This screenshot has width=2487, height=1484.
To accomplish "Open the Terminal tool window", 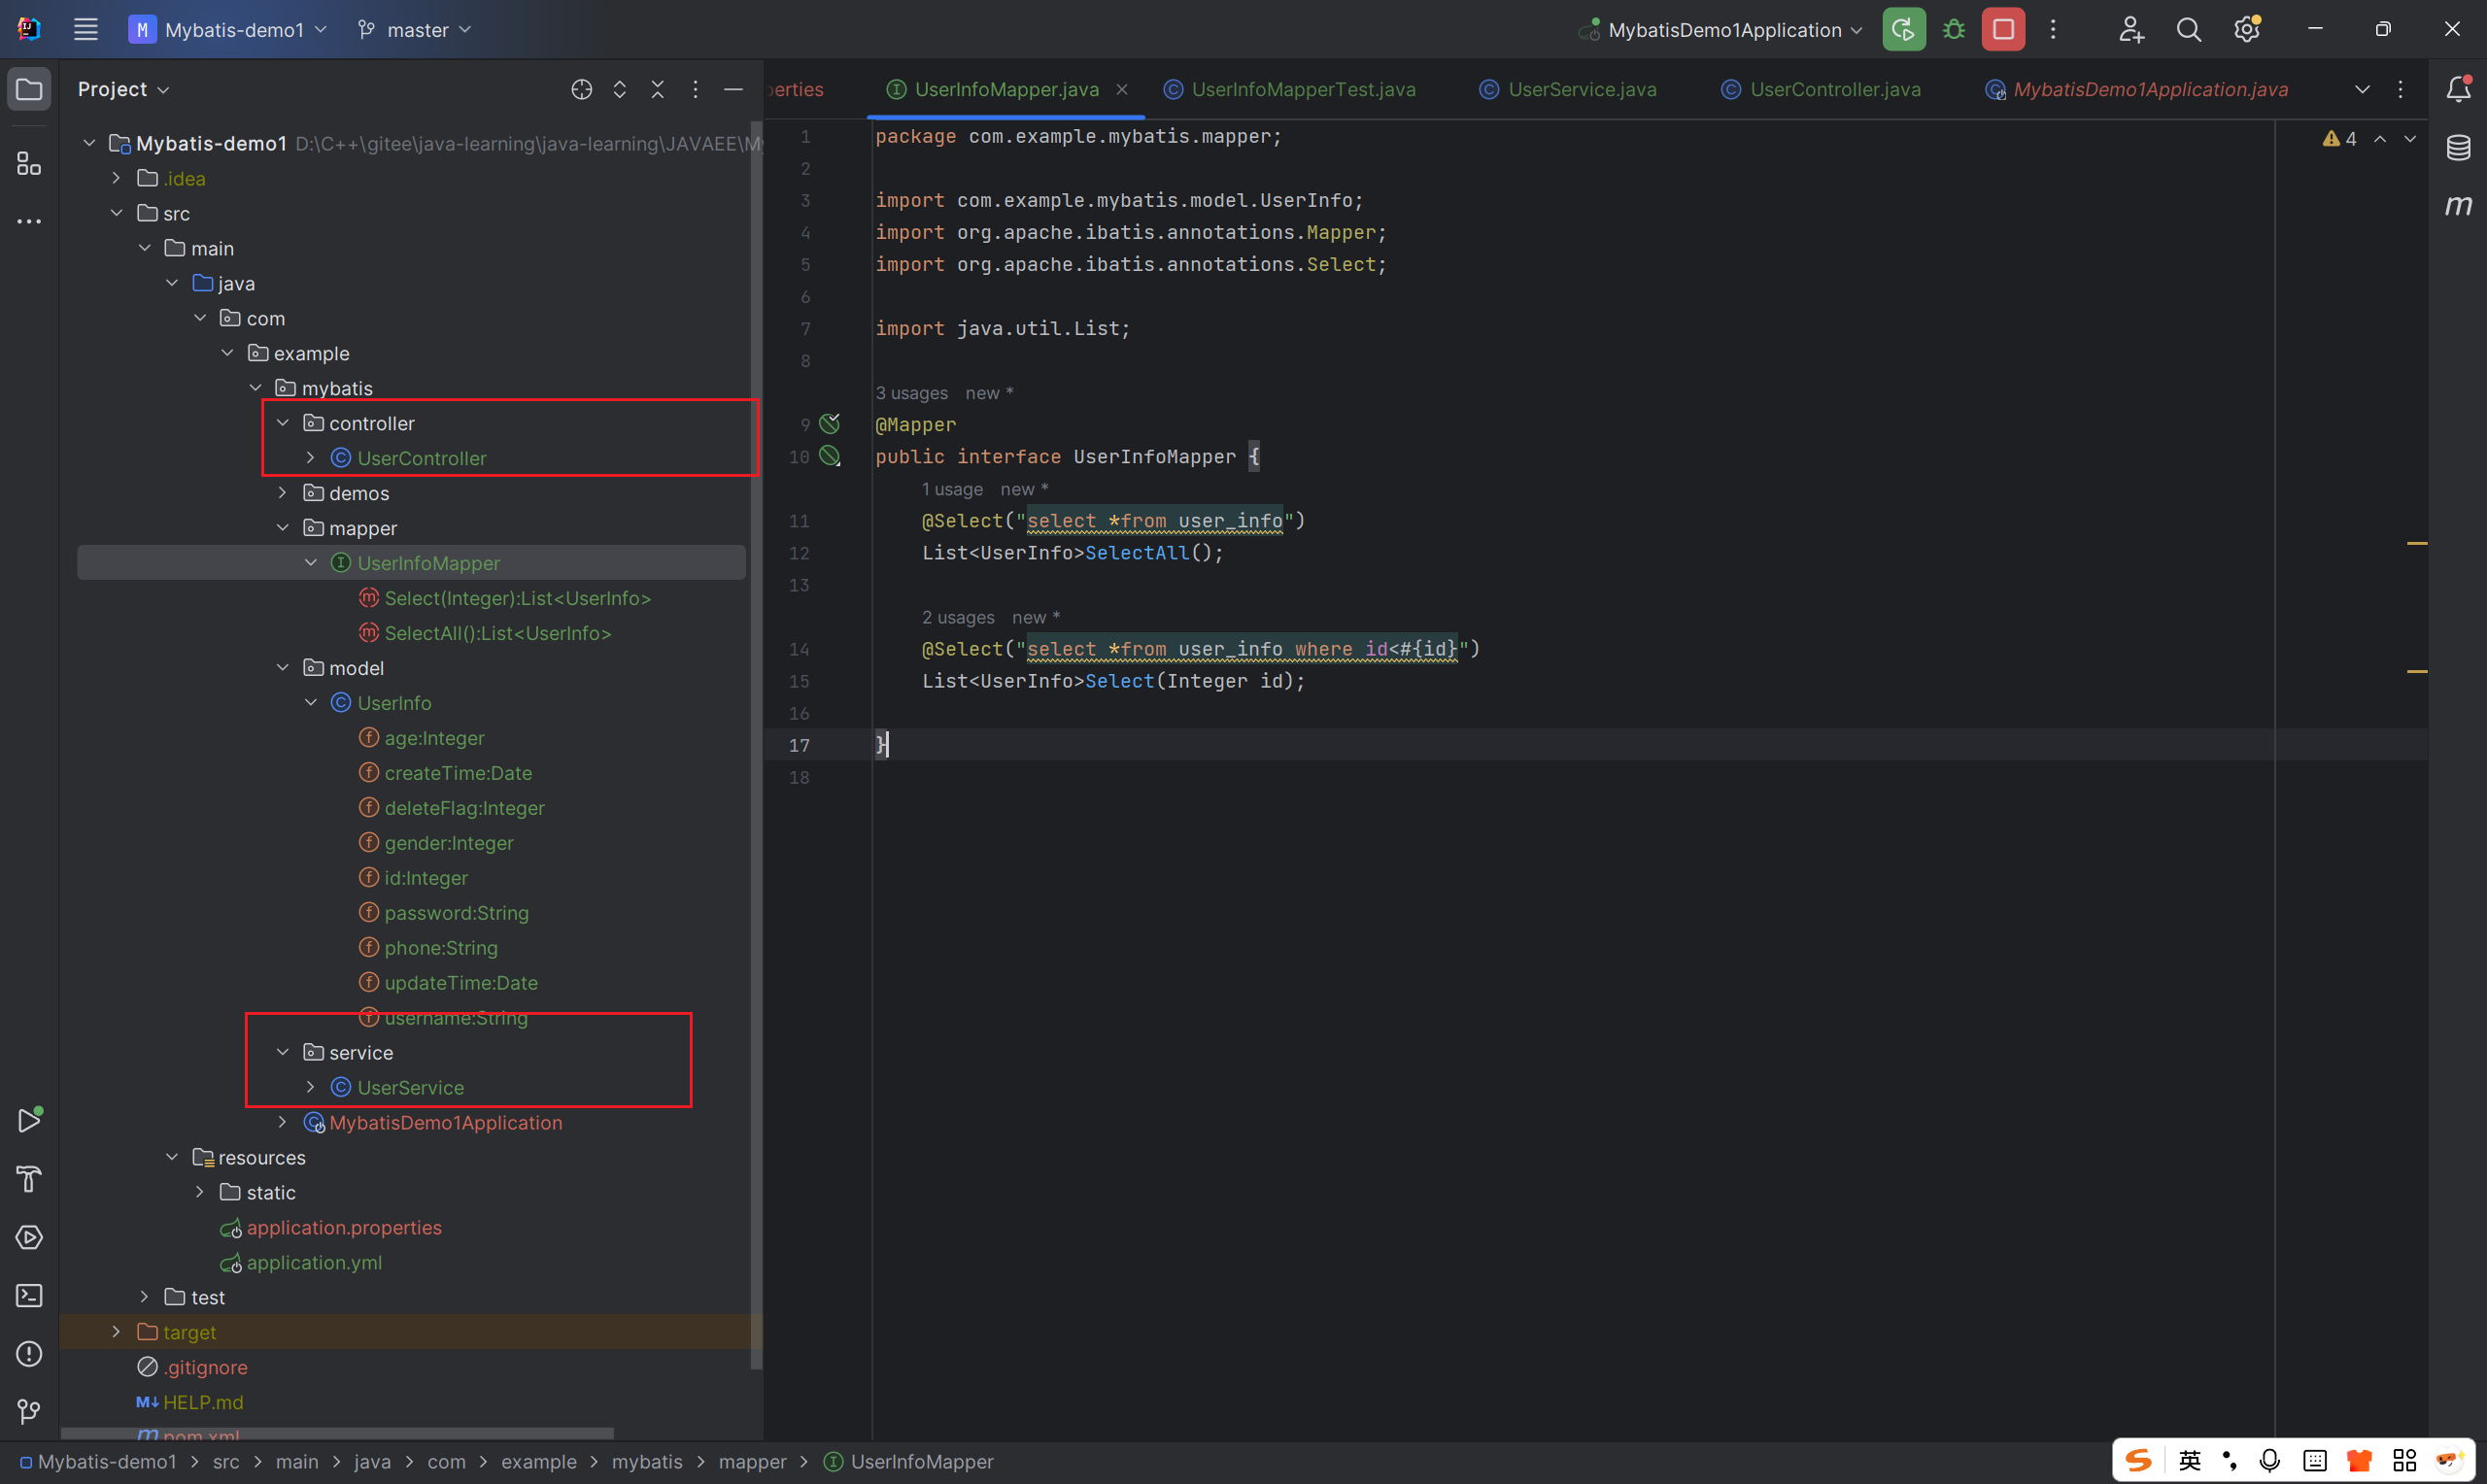I will 29,1296.
